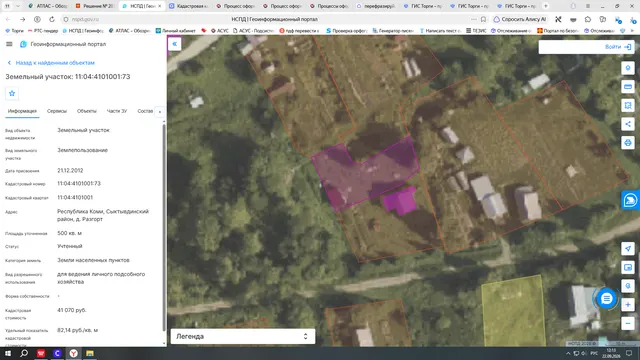Open the map layers icon
This screenshot has width=640, height=360.
tap(628, 267)
